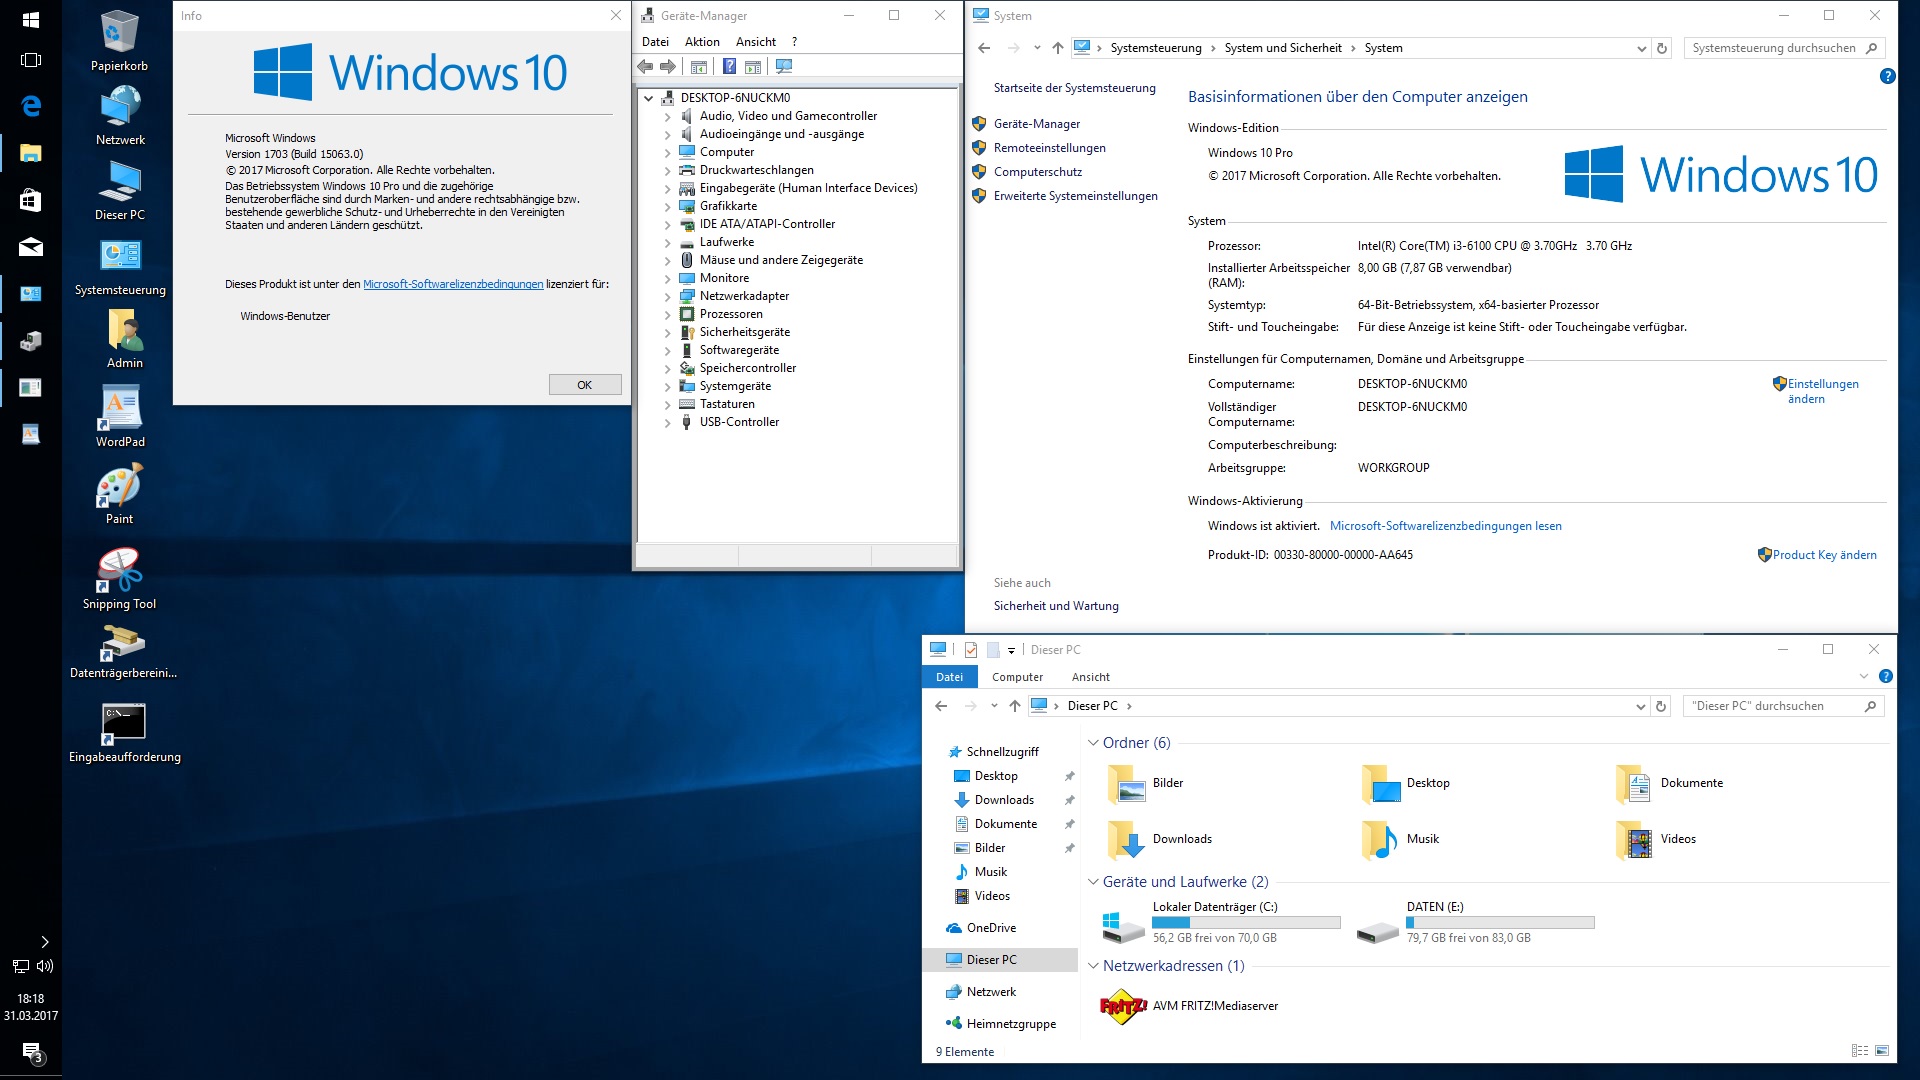Expand the Grafikkarte device node
The width and height of the screenshot is (1920, 1080).
(668, 206)
